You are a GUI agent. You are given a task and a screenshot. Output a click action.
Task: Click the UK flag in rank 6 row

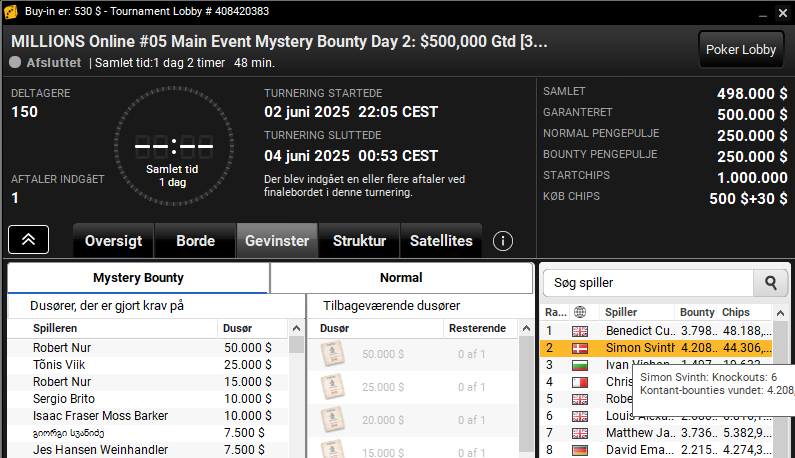click(580, 416)
